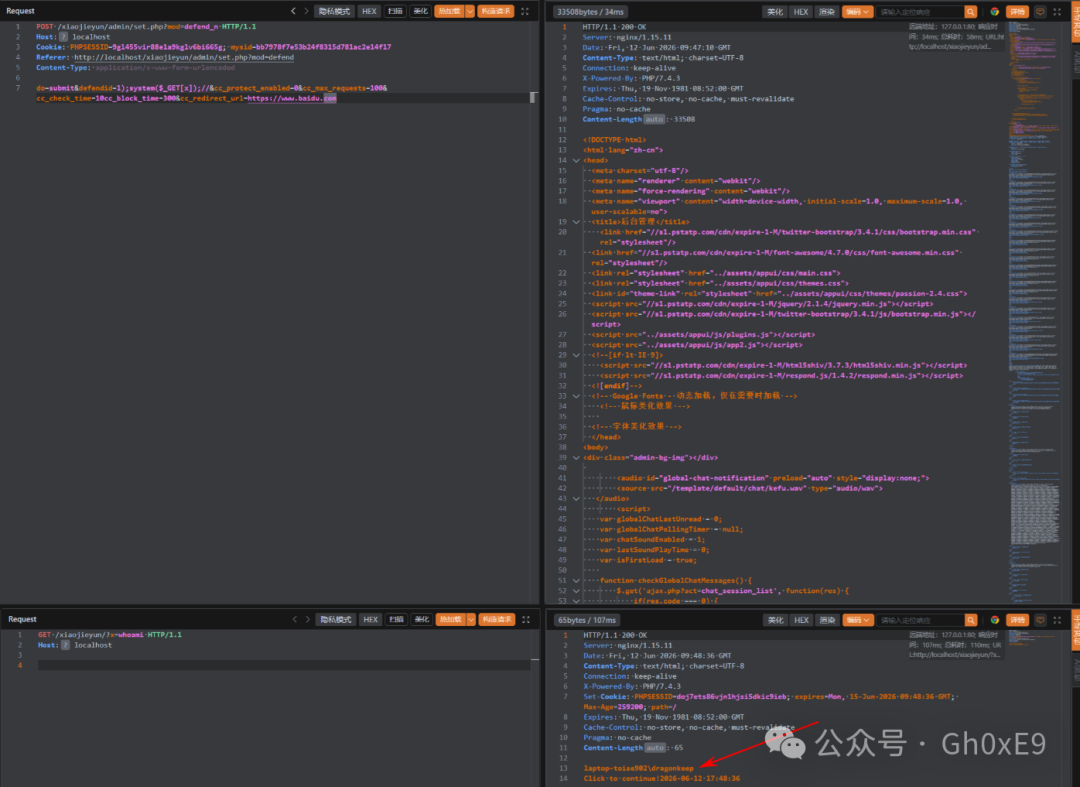The width and height of the screenshot is (1080, 787).
Task: Click 美化 in GET whoami request panel
Action: pyautogui.click(x=422, y=620)
